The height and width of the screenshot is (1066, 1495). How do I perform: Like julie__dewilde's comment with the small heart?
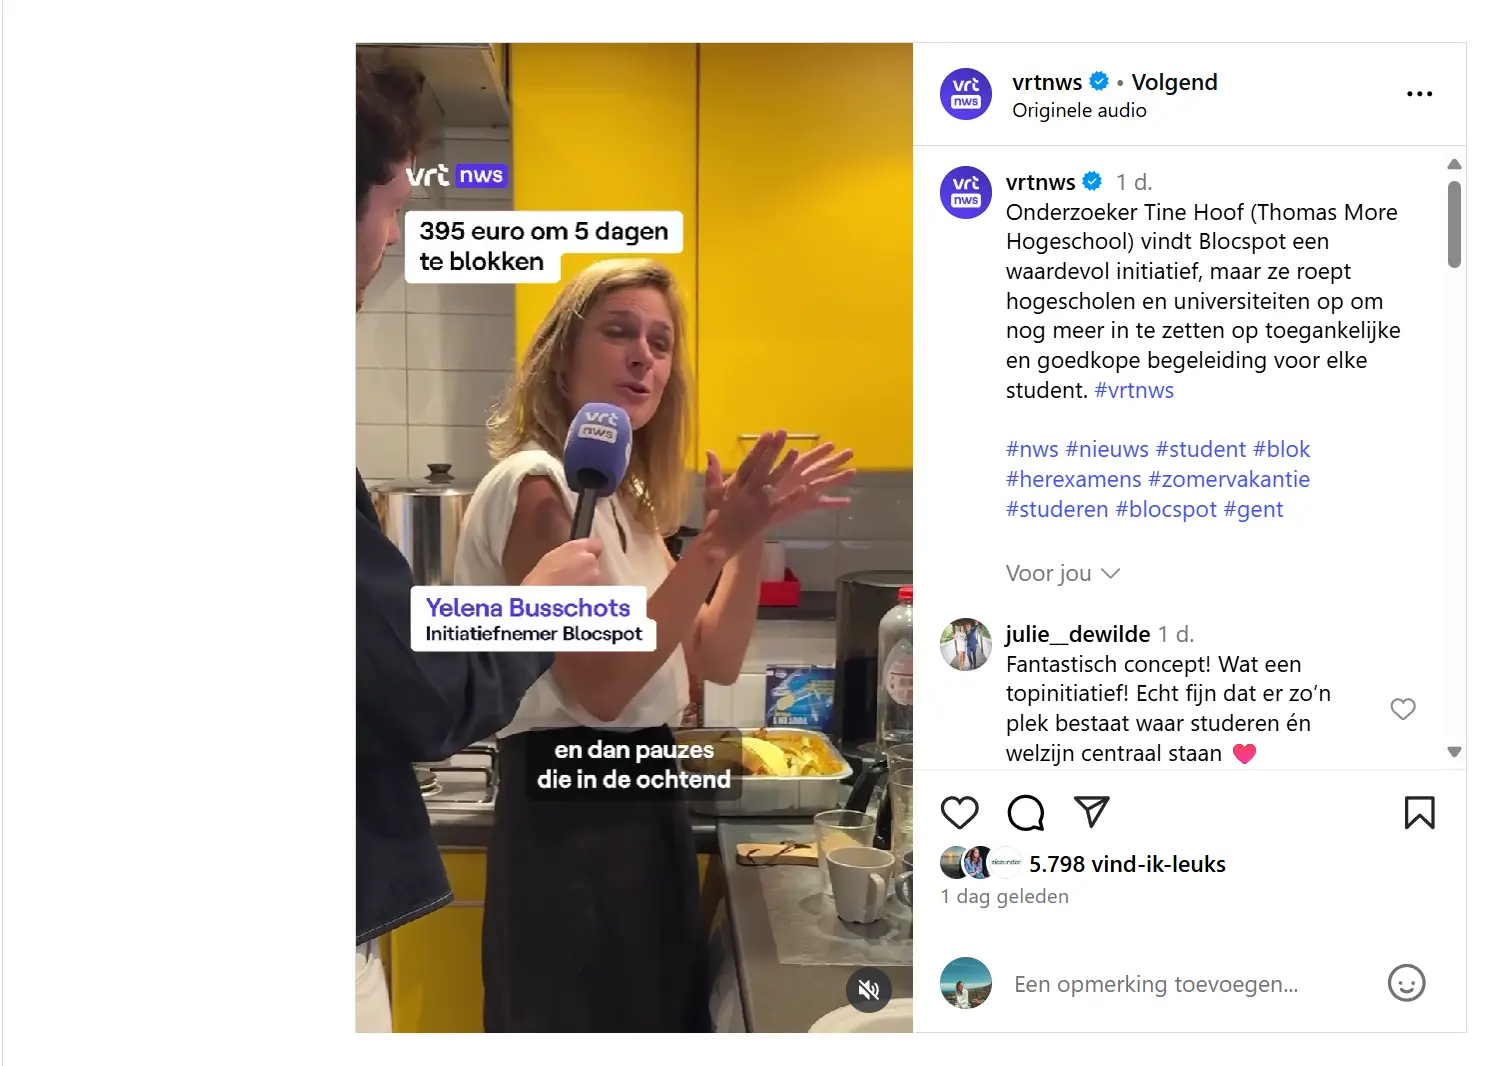[x=1403, y=709]
